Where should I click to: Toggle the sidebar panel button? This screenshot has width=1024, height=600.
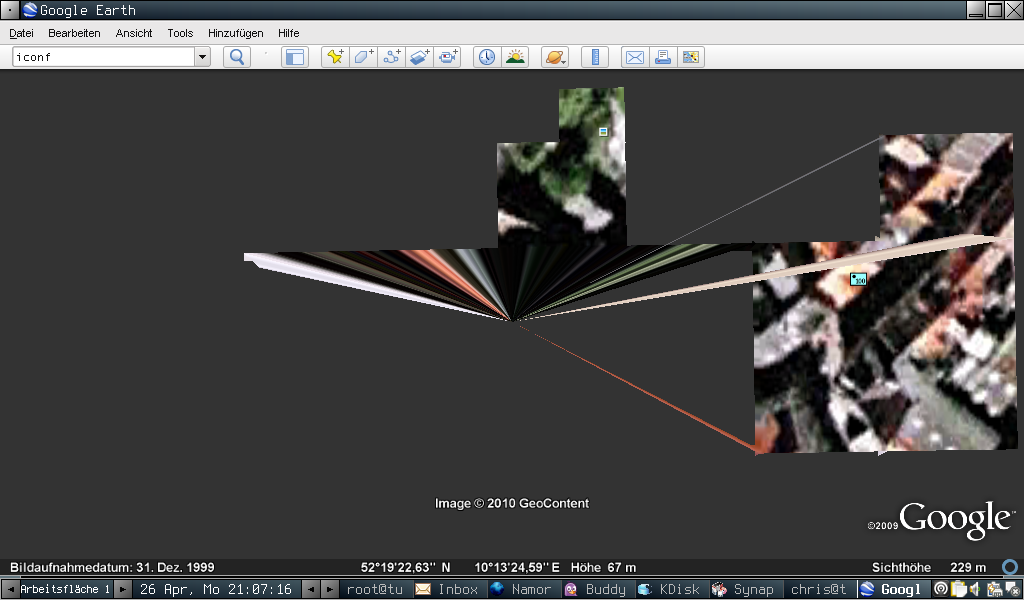click(295, 57)
